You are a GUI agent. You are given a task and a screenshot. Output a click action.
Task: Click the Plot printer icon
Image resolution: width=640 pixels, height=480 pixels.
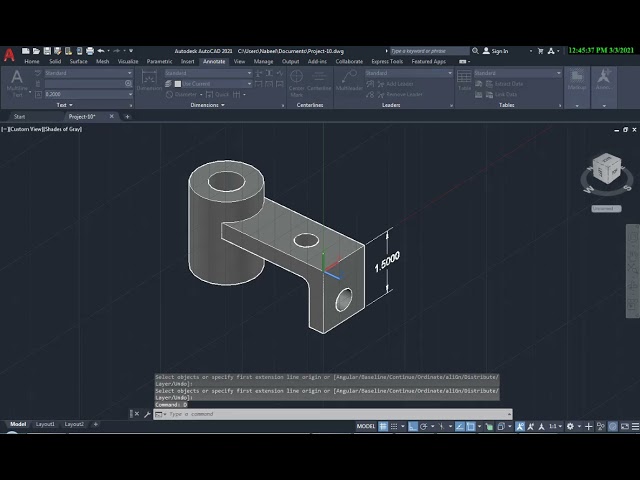[x=90, y=51]
